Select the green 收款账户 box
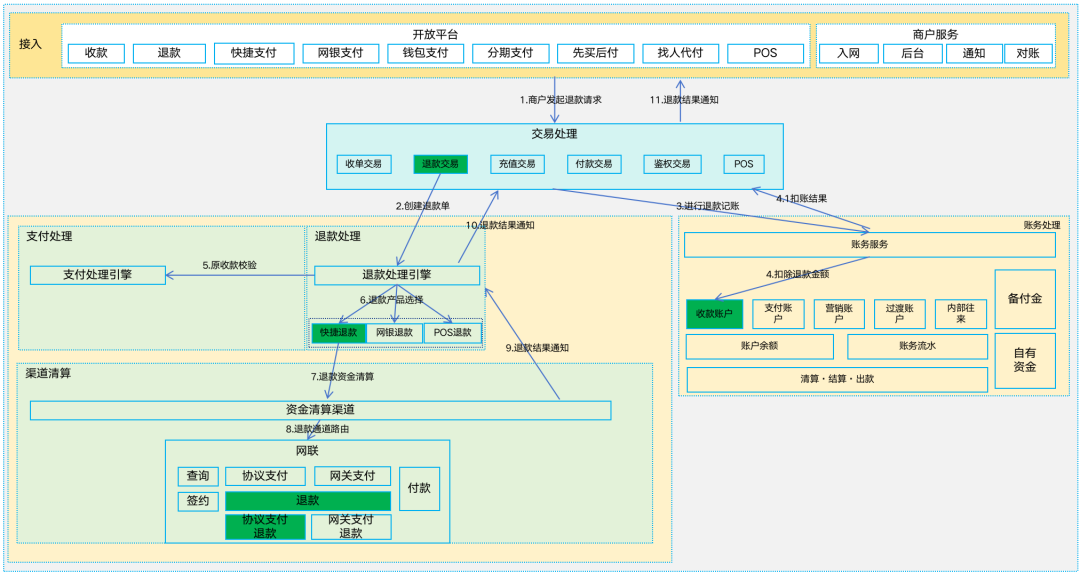The width and height of the screenshot is (1080, 574). coord(715,314)
